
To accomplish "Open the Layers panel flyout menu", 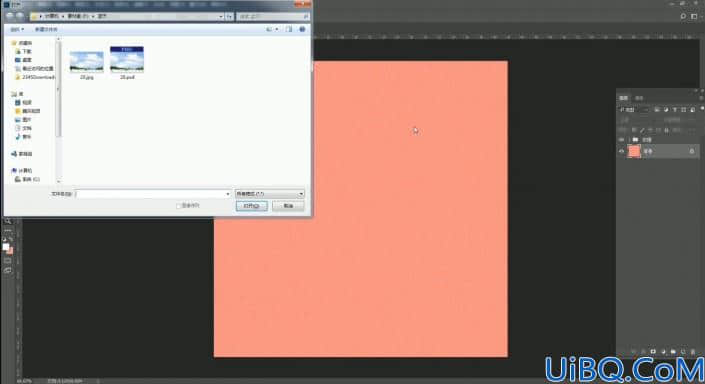I will [x=701, y=98].
